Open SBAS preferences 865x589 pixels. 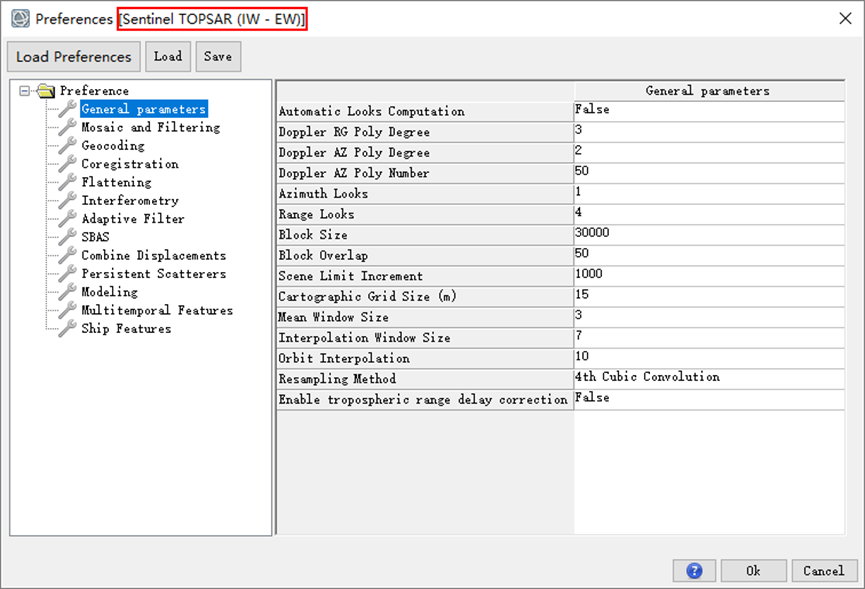click(x=95, y=237)
